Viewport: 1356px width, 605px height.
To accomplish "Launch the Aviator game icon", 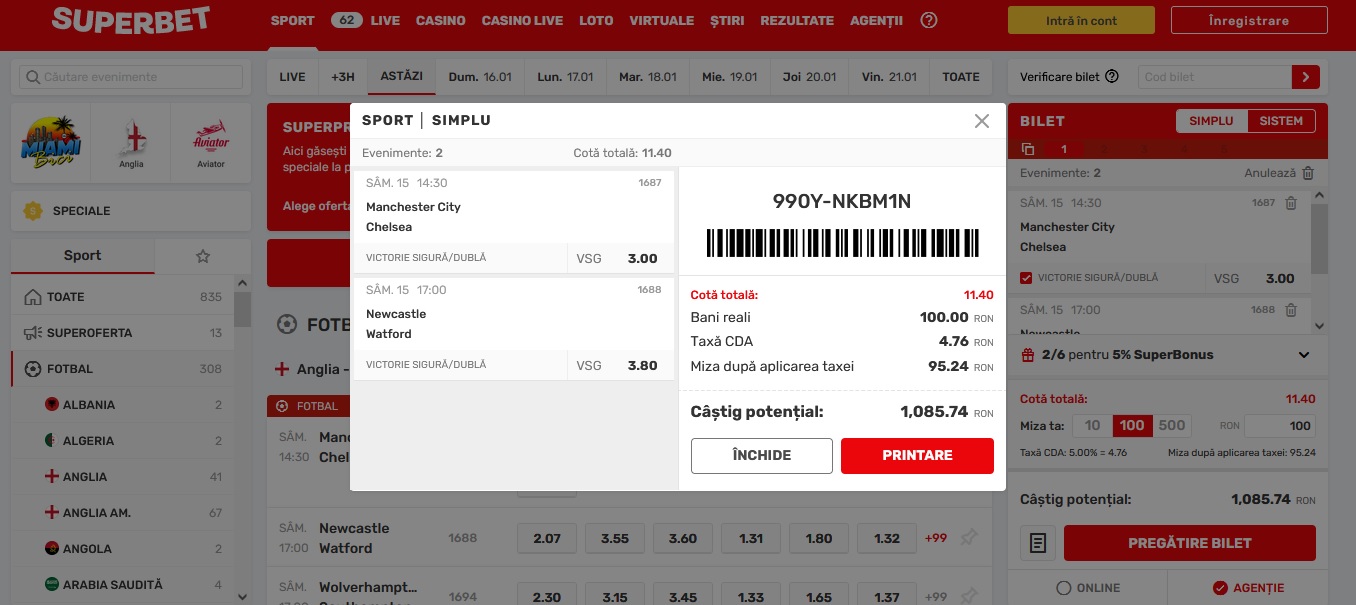I will pos(211,138).
